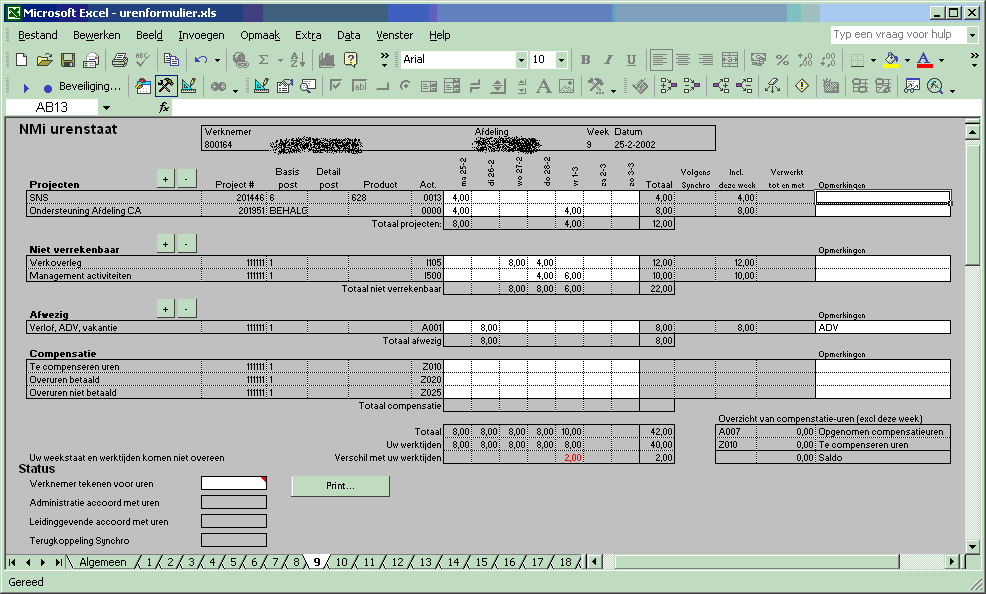This screenshot has height=594, width=986.
Task: Click the help question input box
Action: [898, 35]
